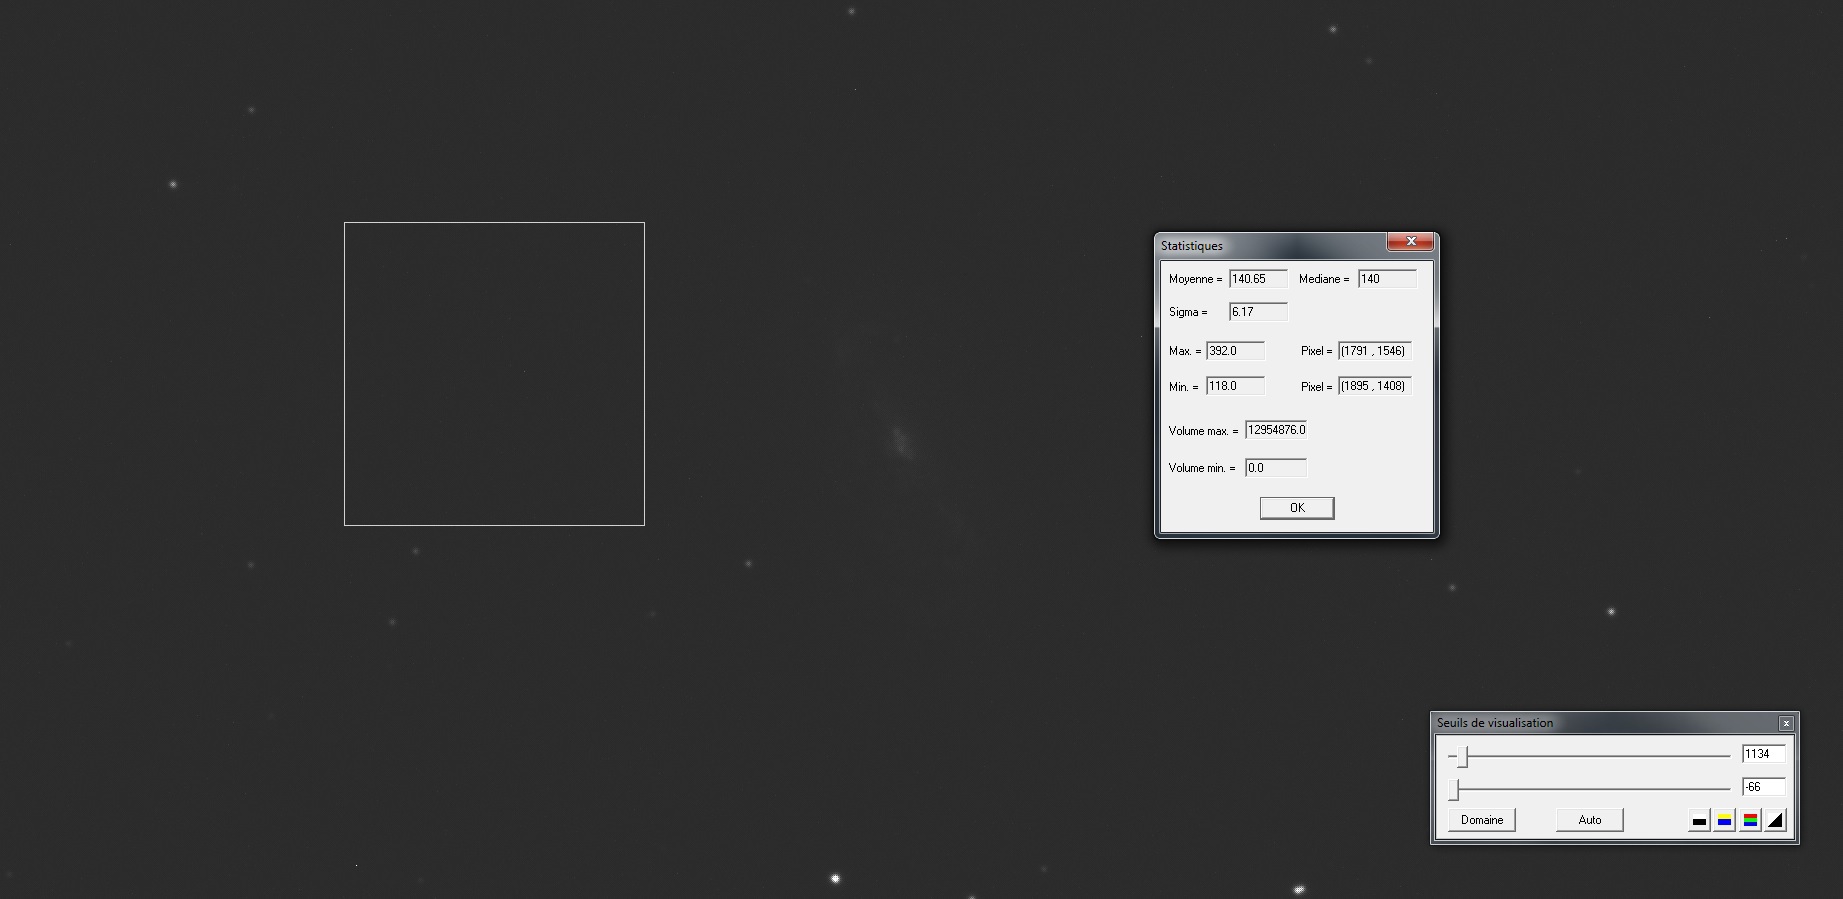The width and height of the screenshot is (1843, 899).
Task: Confirm the Statistiques dialog with OK
Action: pos(1297,508)
